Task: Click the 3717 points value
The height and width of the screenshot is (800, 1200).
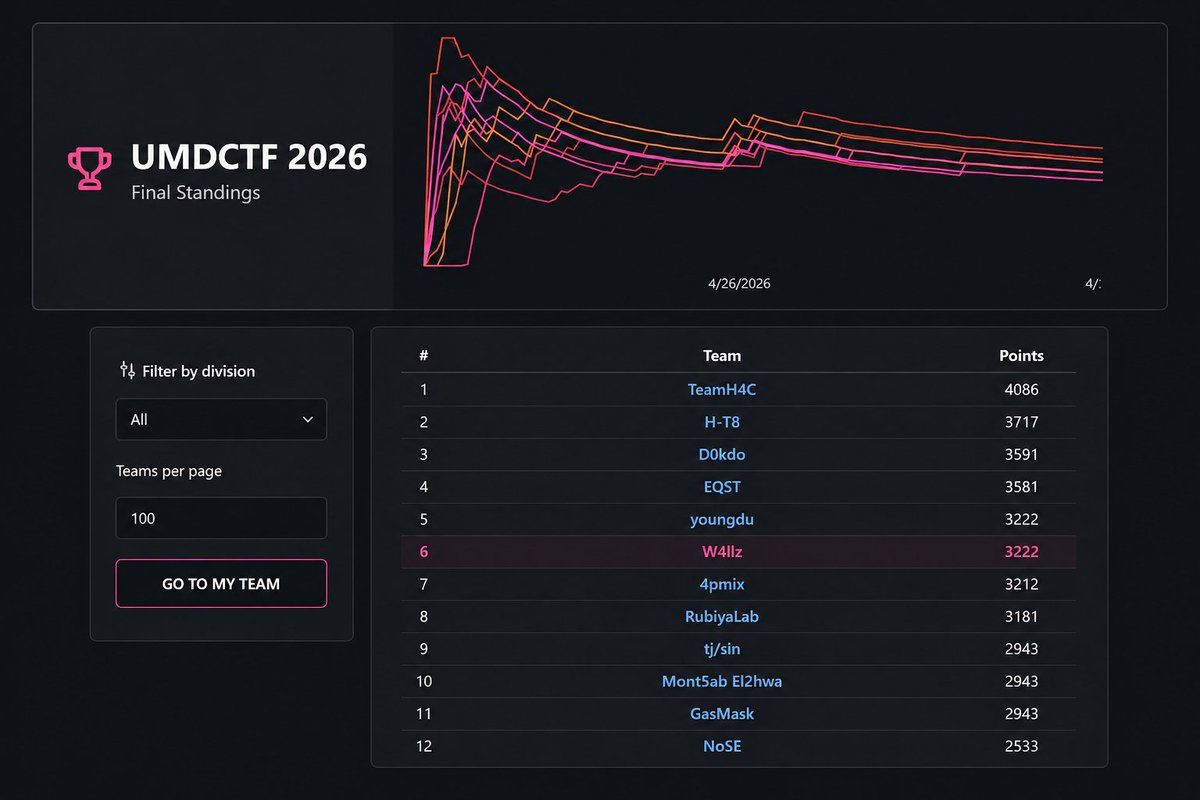Action: 1021,422
